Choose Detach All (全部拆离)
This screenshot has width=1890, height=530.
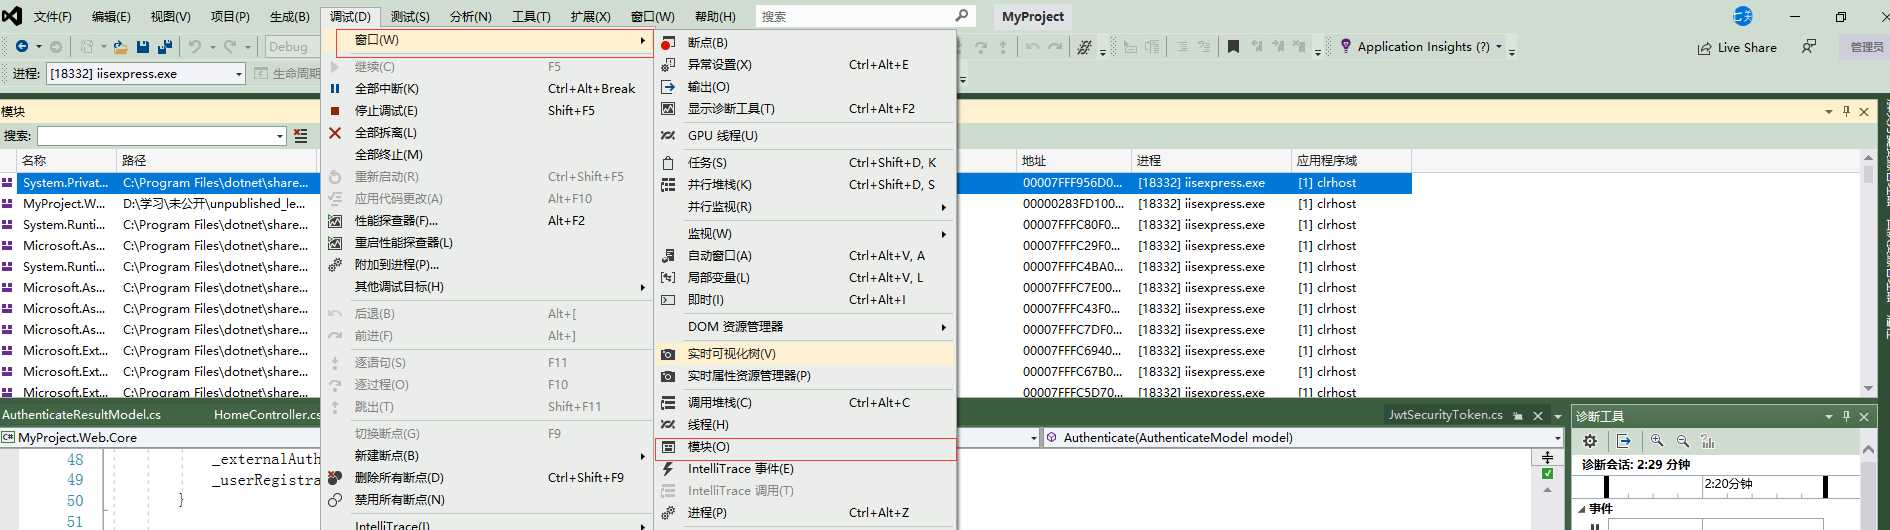[x=487, y=132]
